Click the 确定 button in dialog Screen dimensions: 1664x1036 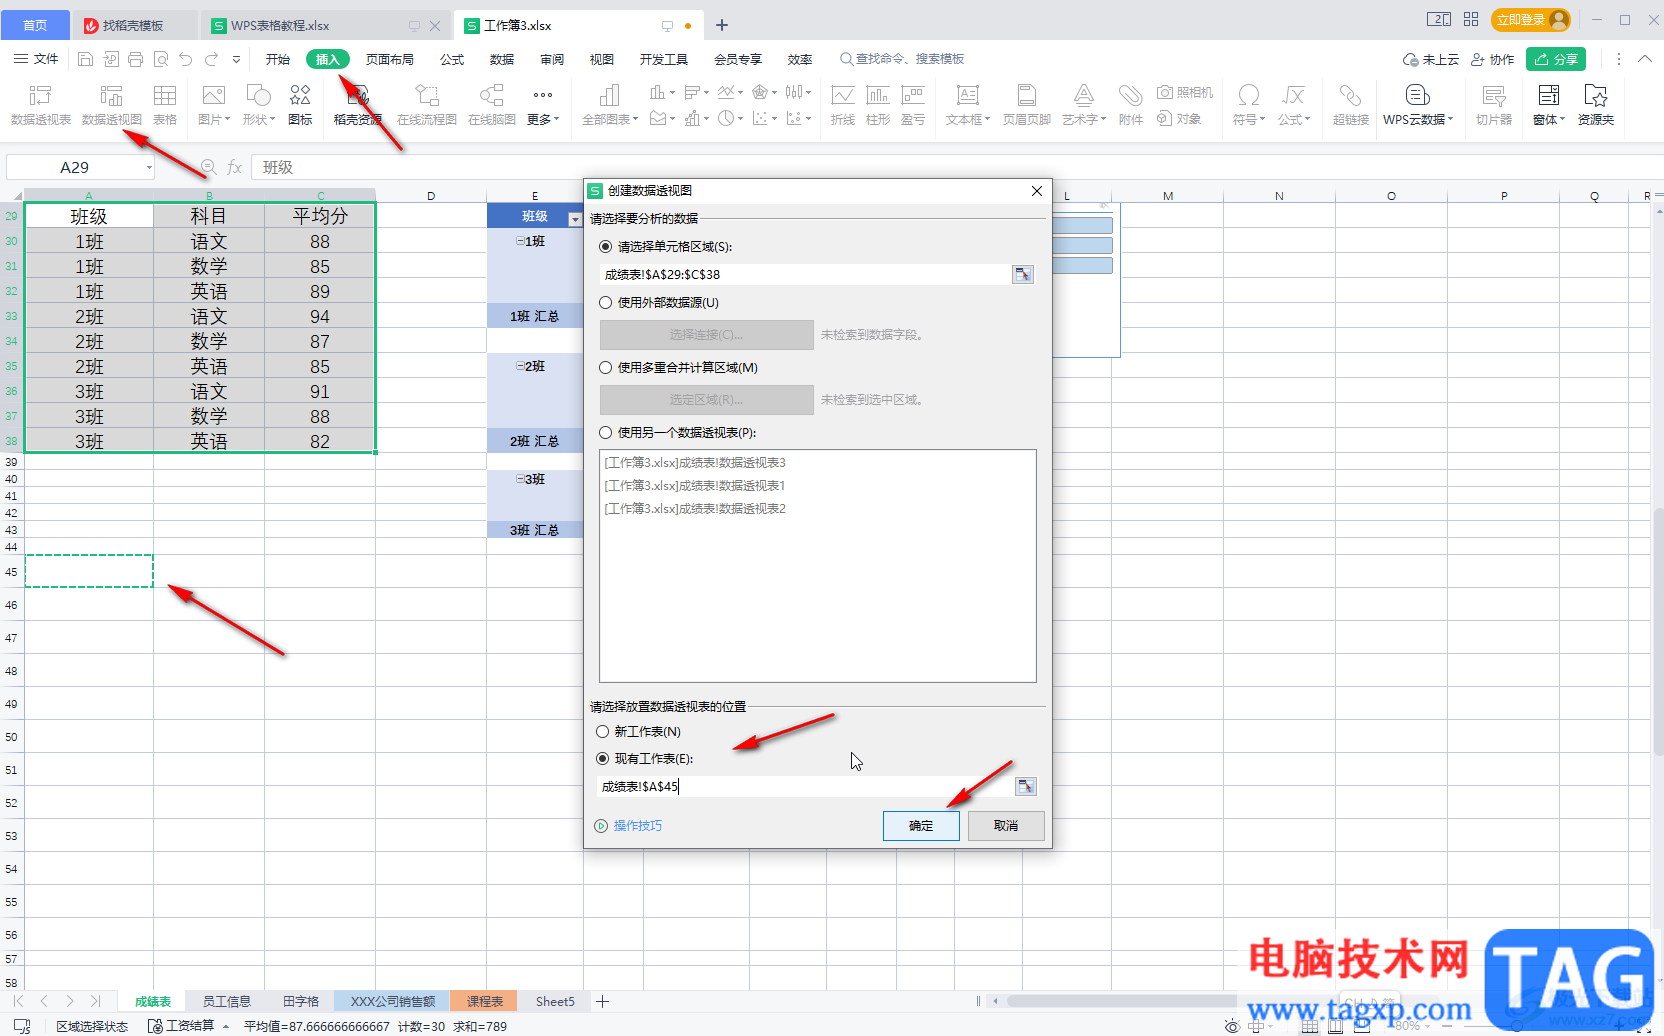point(921,825)
